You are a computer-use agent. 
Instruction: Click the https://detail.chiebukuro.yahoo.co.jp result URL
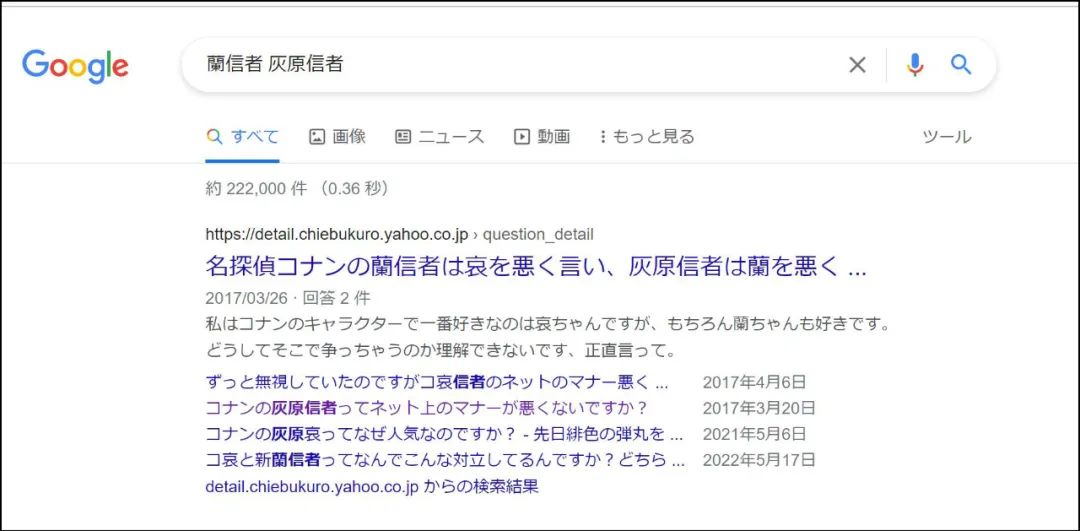337,234
